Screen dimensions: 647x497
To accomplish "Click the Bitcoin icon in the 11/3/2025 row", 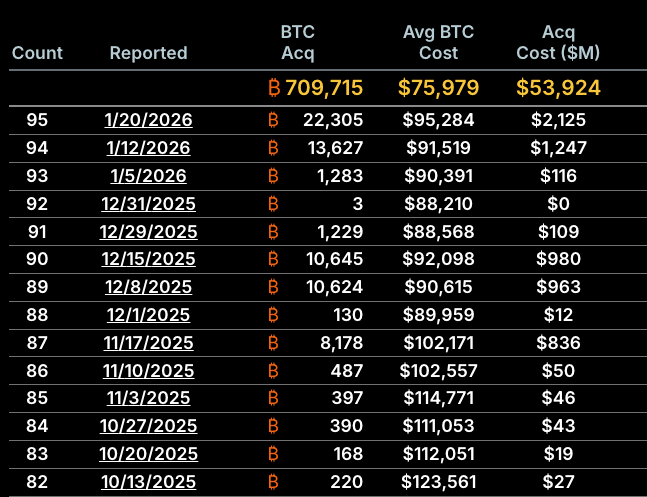I will [x=274, y=399].
